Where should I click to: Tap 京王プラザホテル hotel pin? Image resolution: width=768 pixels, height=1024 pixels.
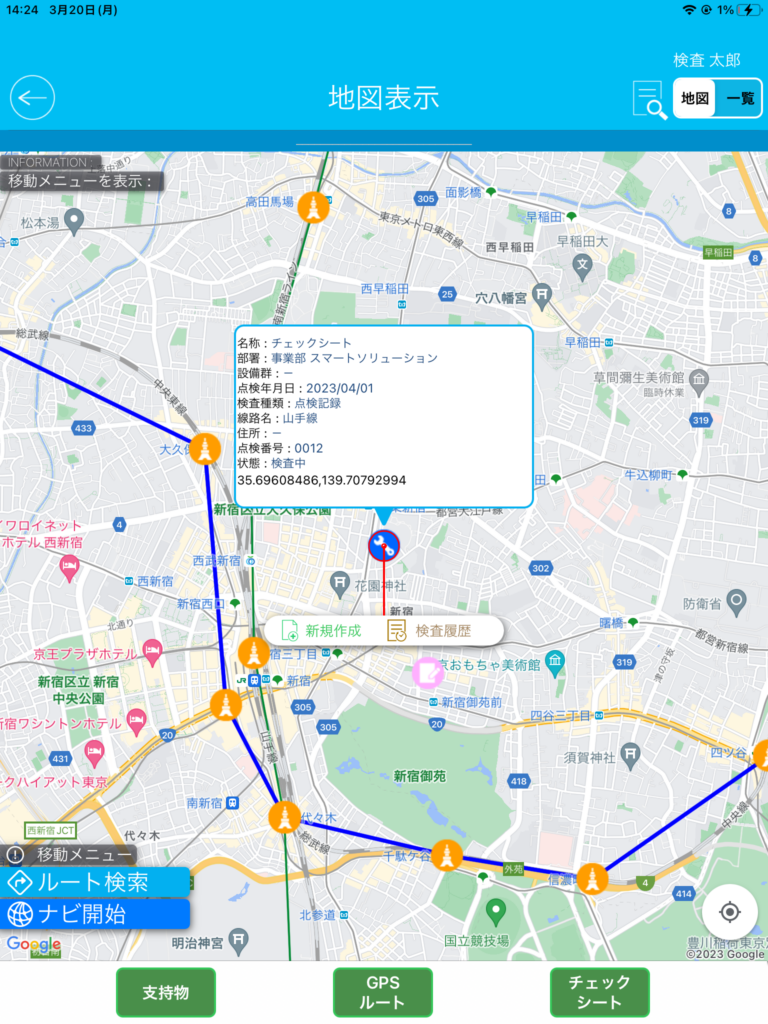click(x=152, y=652)
